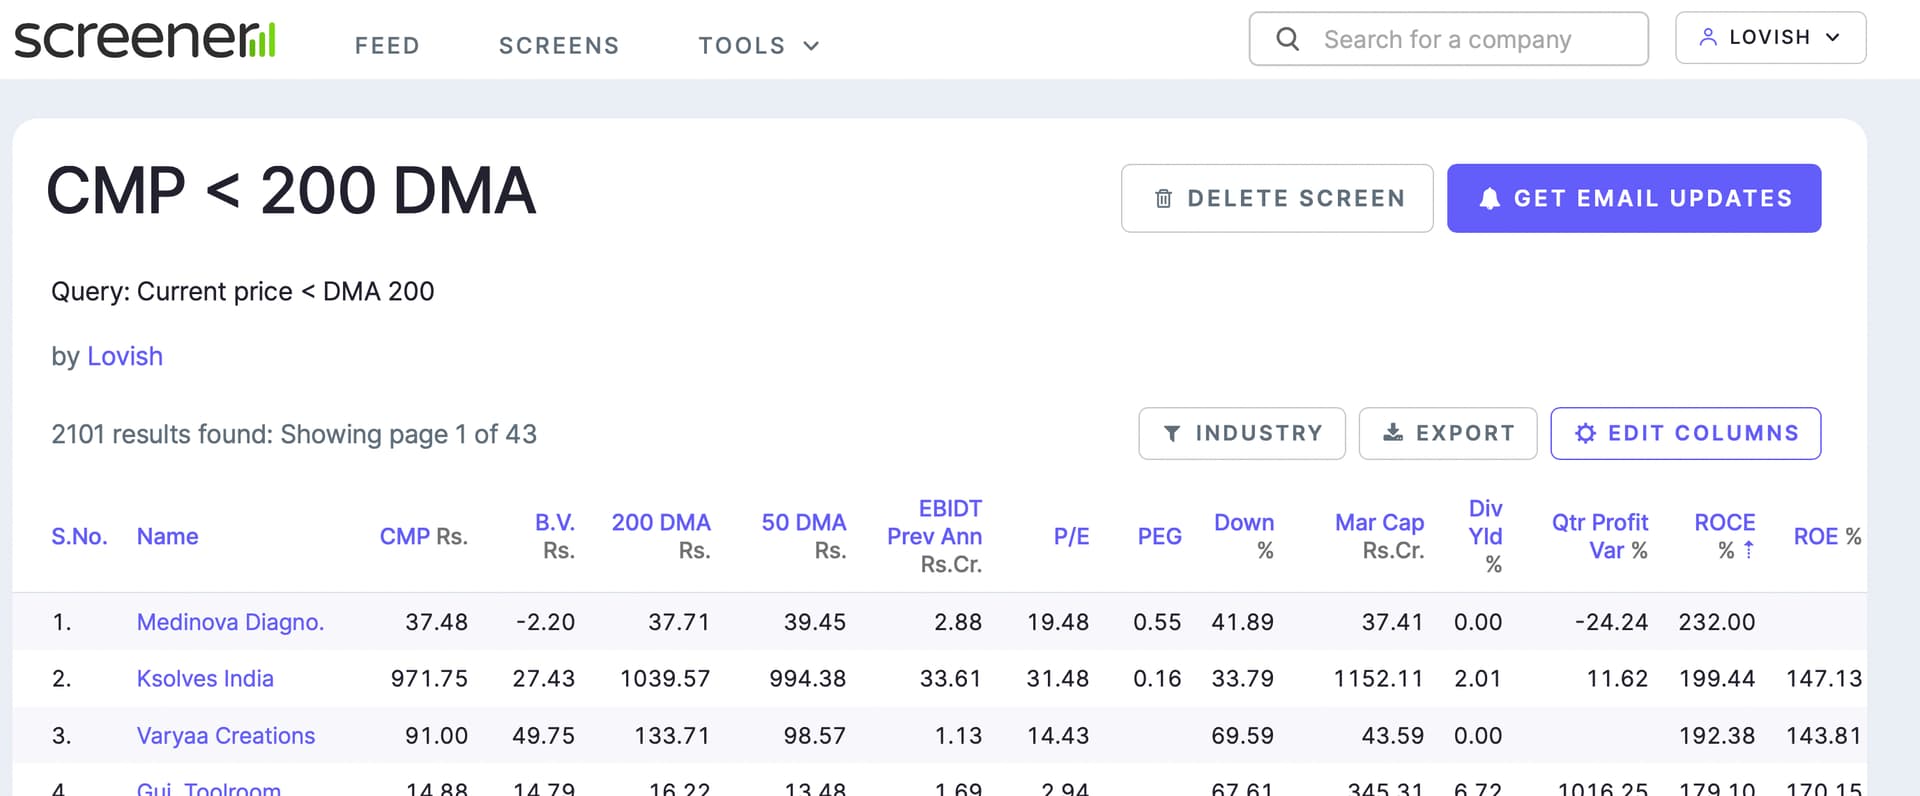Focus the Search for a company field

[1448, 39]
